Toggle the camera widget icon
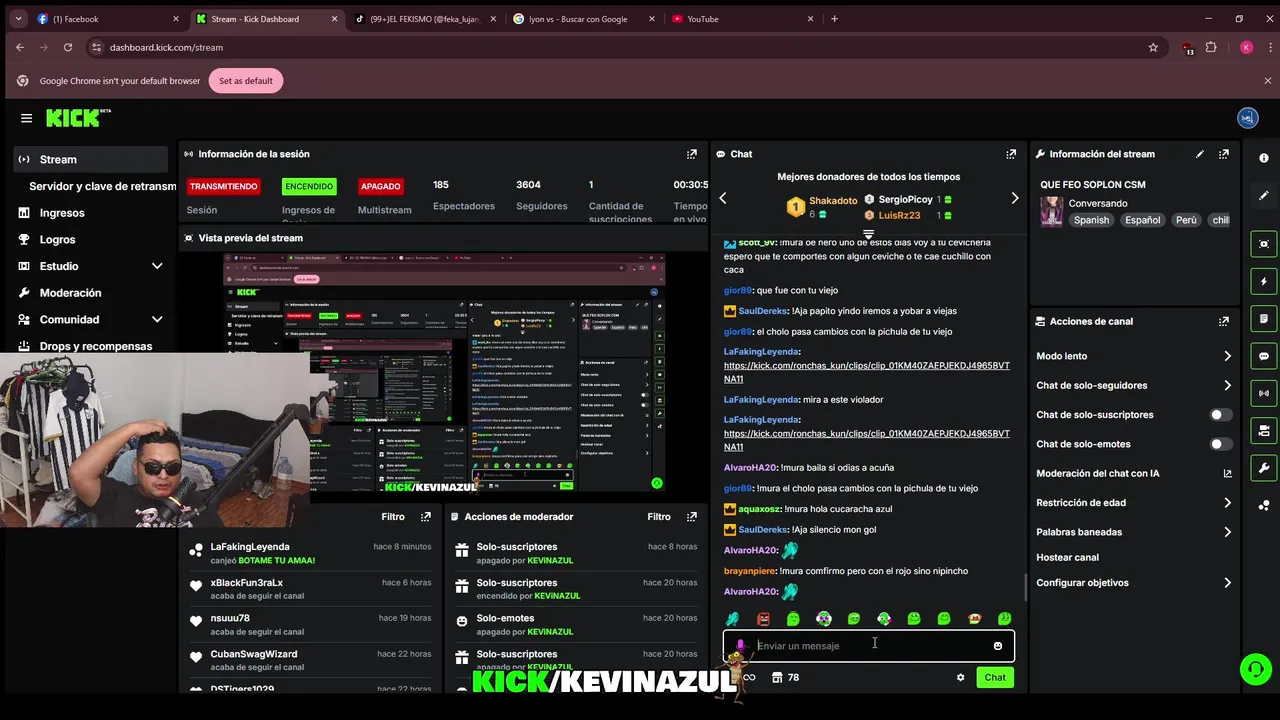Screen dimensions: 1280x720 coord(1264,431)
